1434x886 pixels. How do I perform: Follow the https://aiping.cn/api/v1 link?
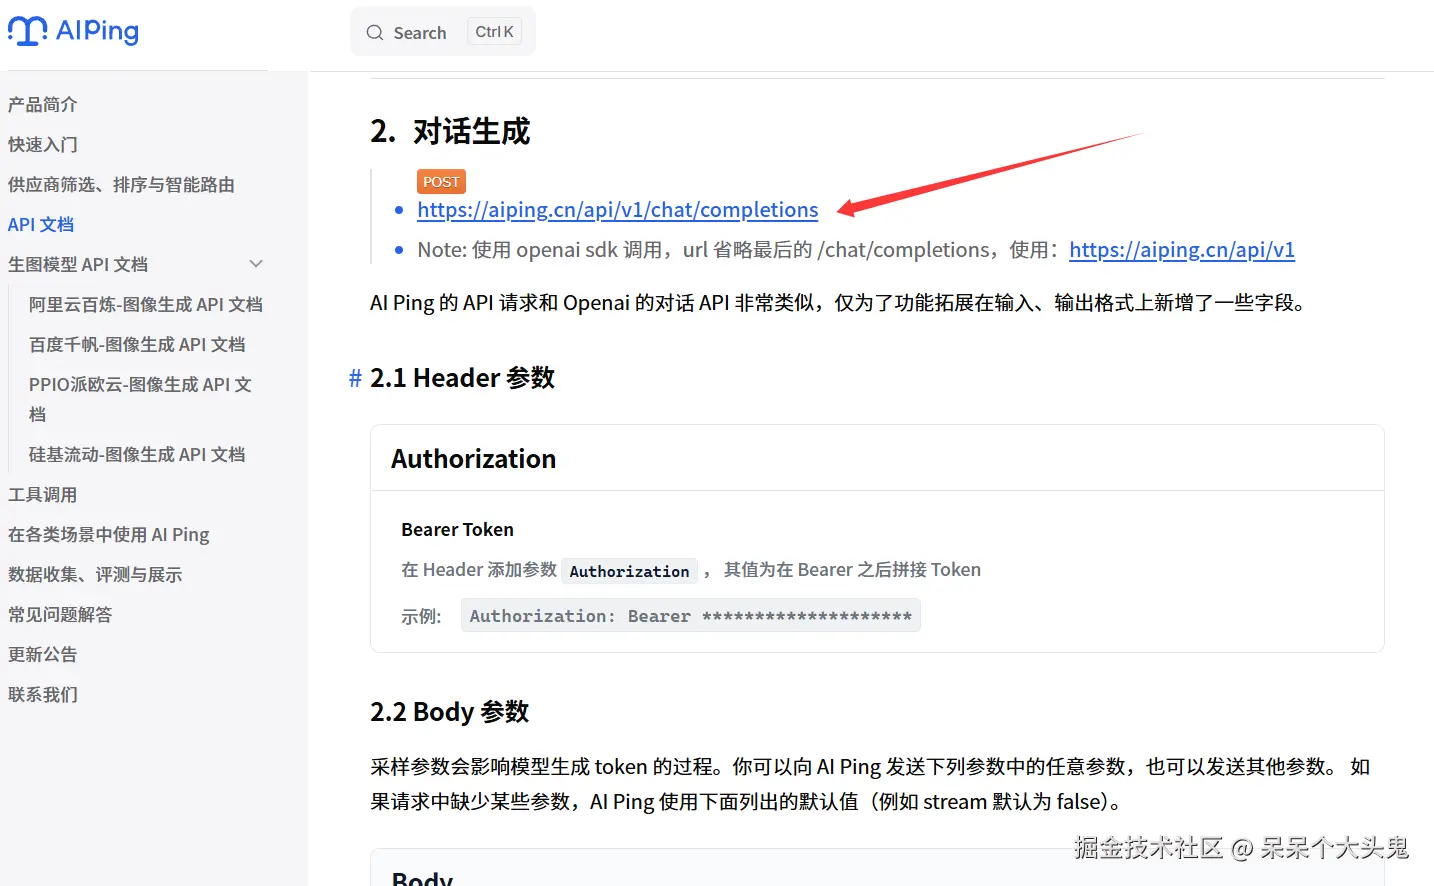coord(1182,250)
